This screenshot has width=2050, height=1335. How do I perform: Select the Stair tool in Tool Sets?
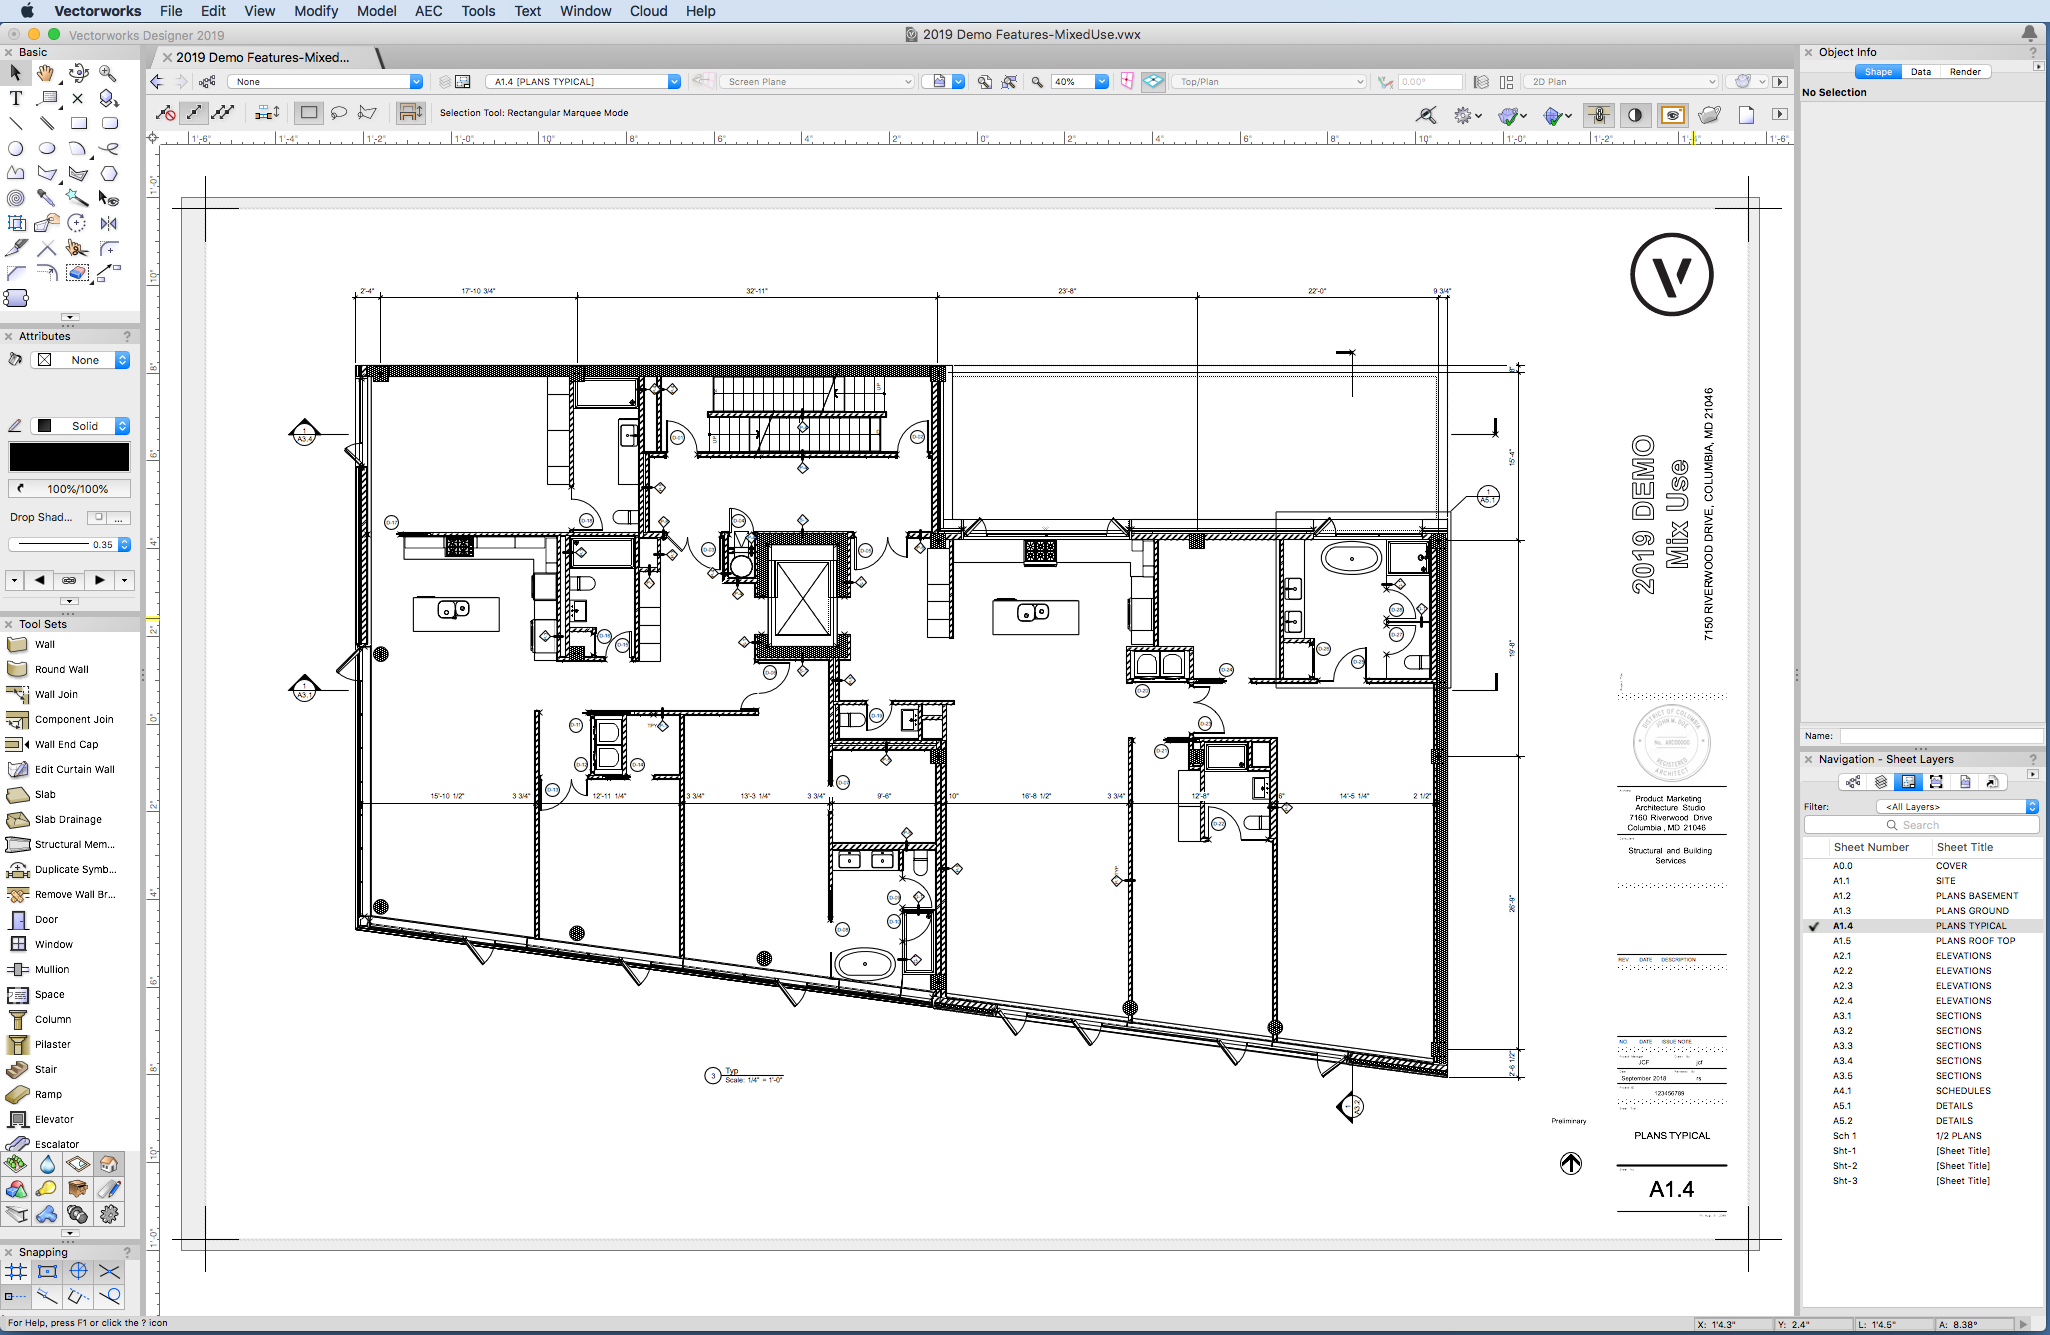tap(45, 1069)
